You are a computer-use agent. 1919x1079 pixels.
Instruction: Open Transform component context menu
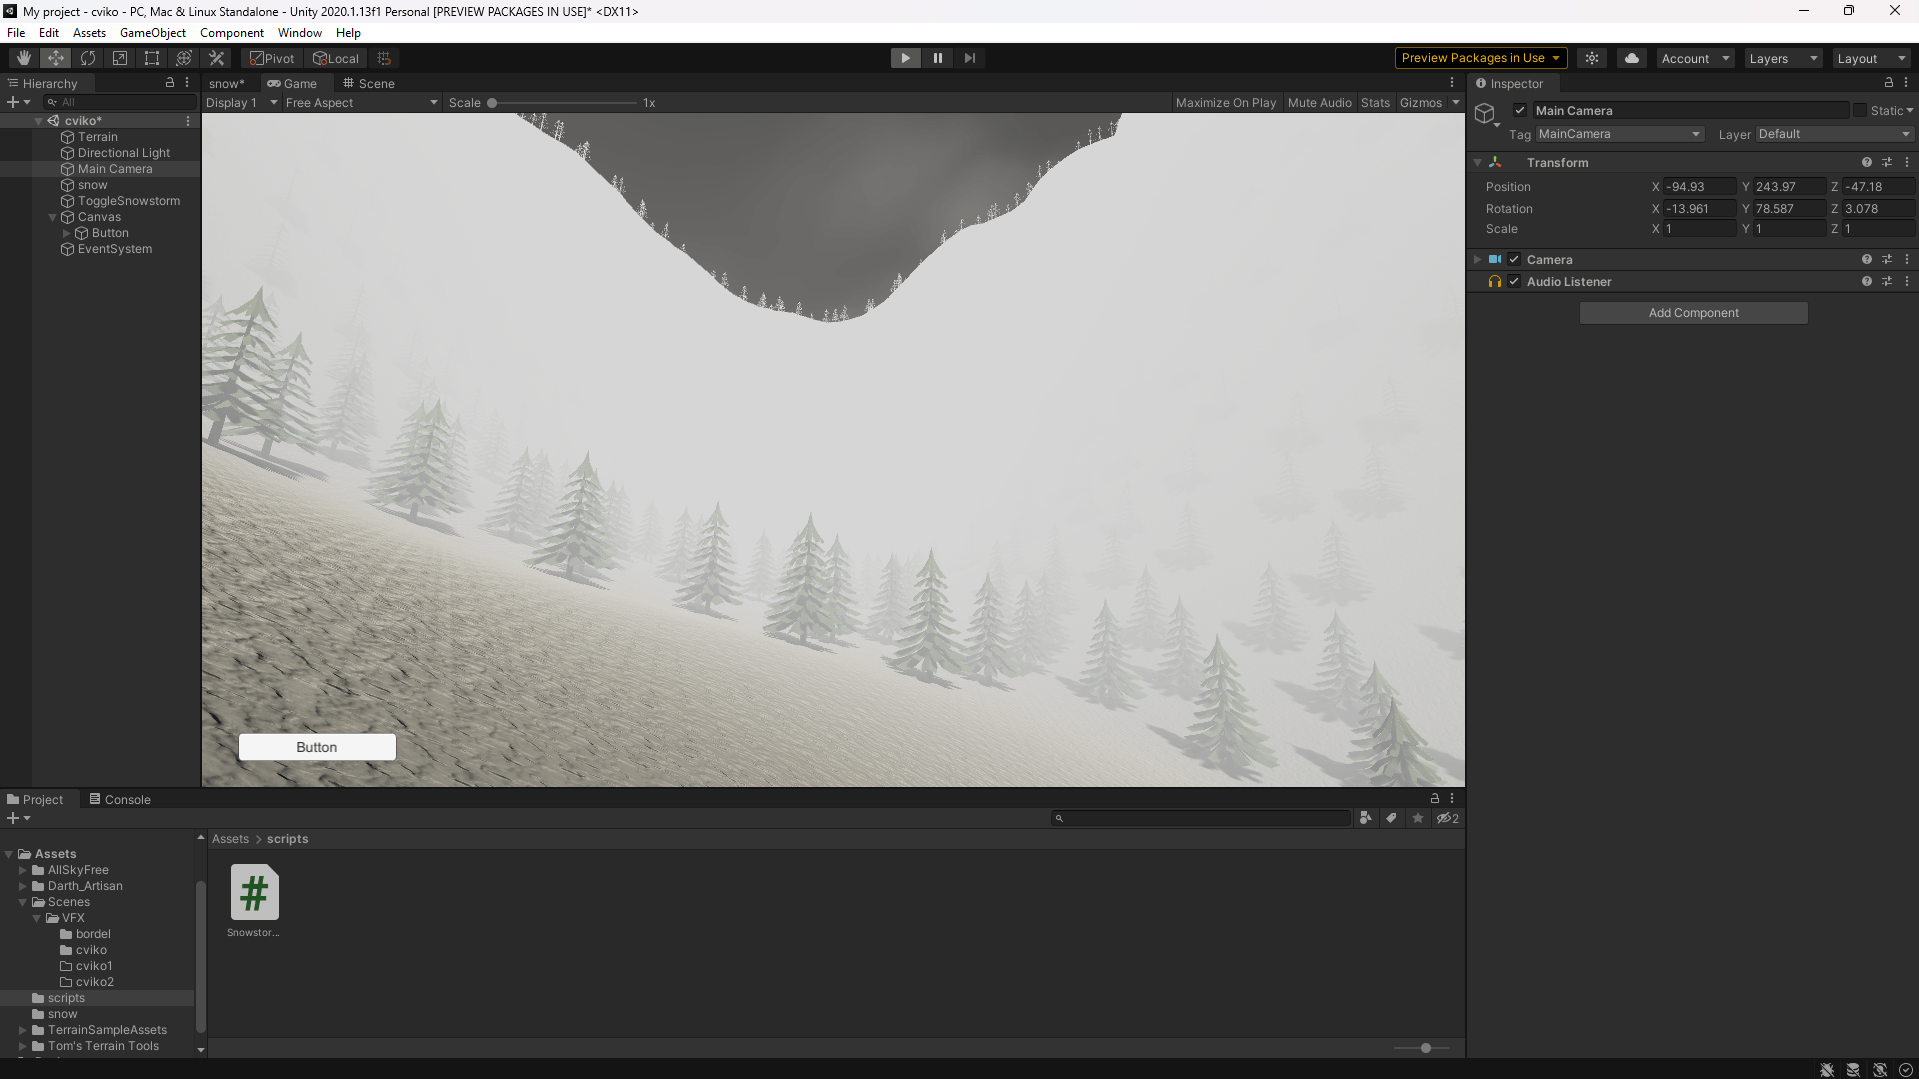[1906, 162]
